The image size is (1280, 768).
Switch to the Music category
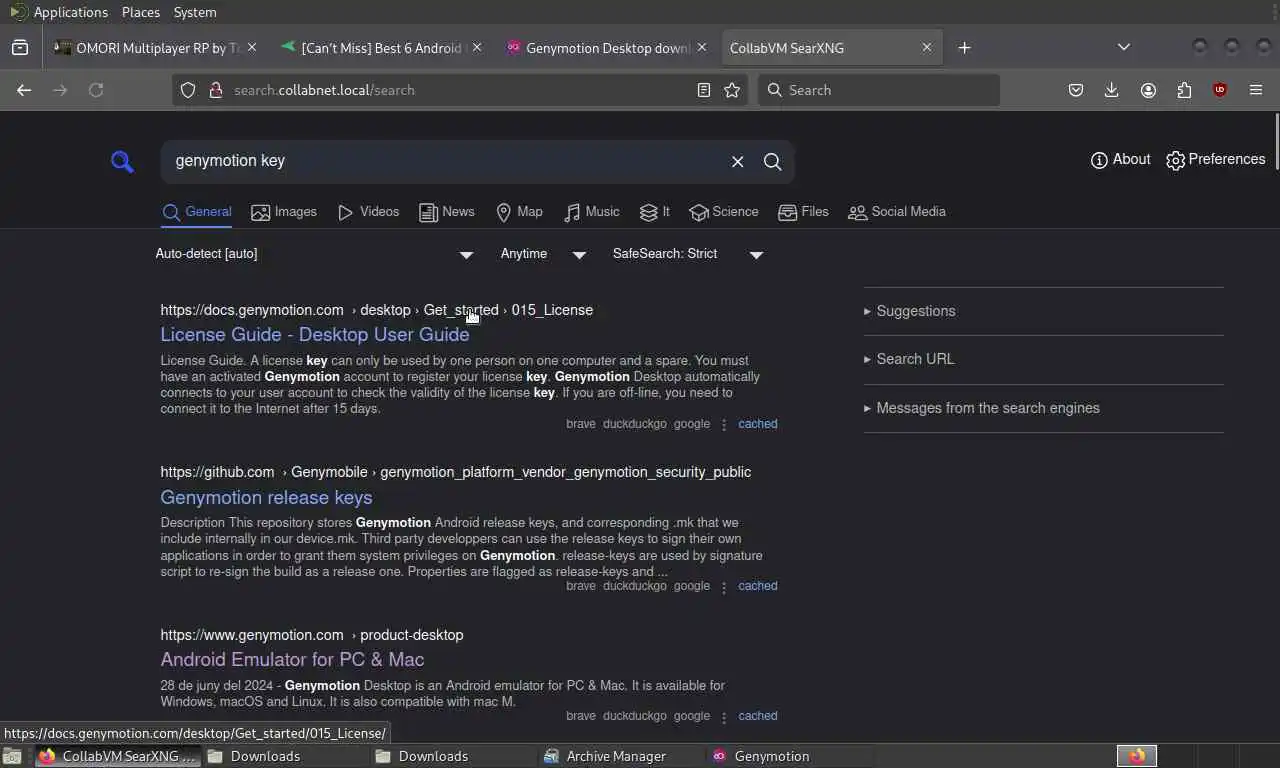point(591,212)
